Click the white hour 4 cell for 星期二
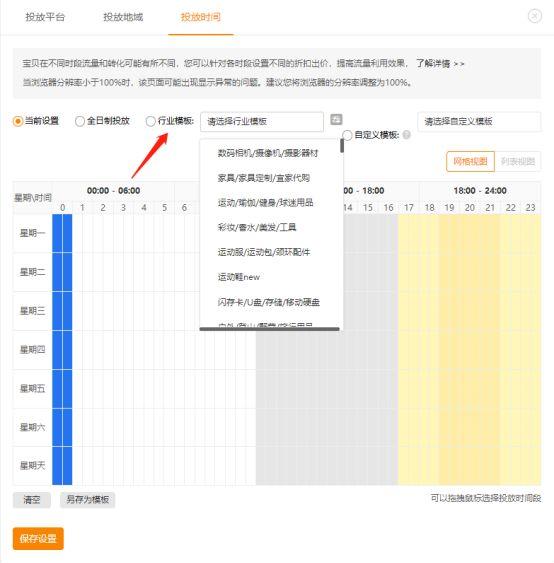The height and width of the screenshot is (563, 554). click(x=144, y=272)
